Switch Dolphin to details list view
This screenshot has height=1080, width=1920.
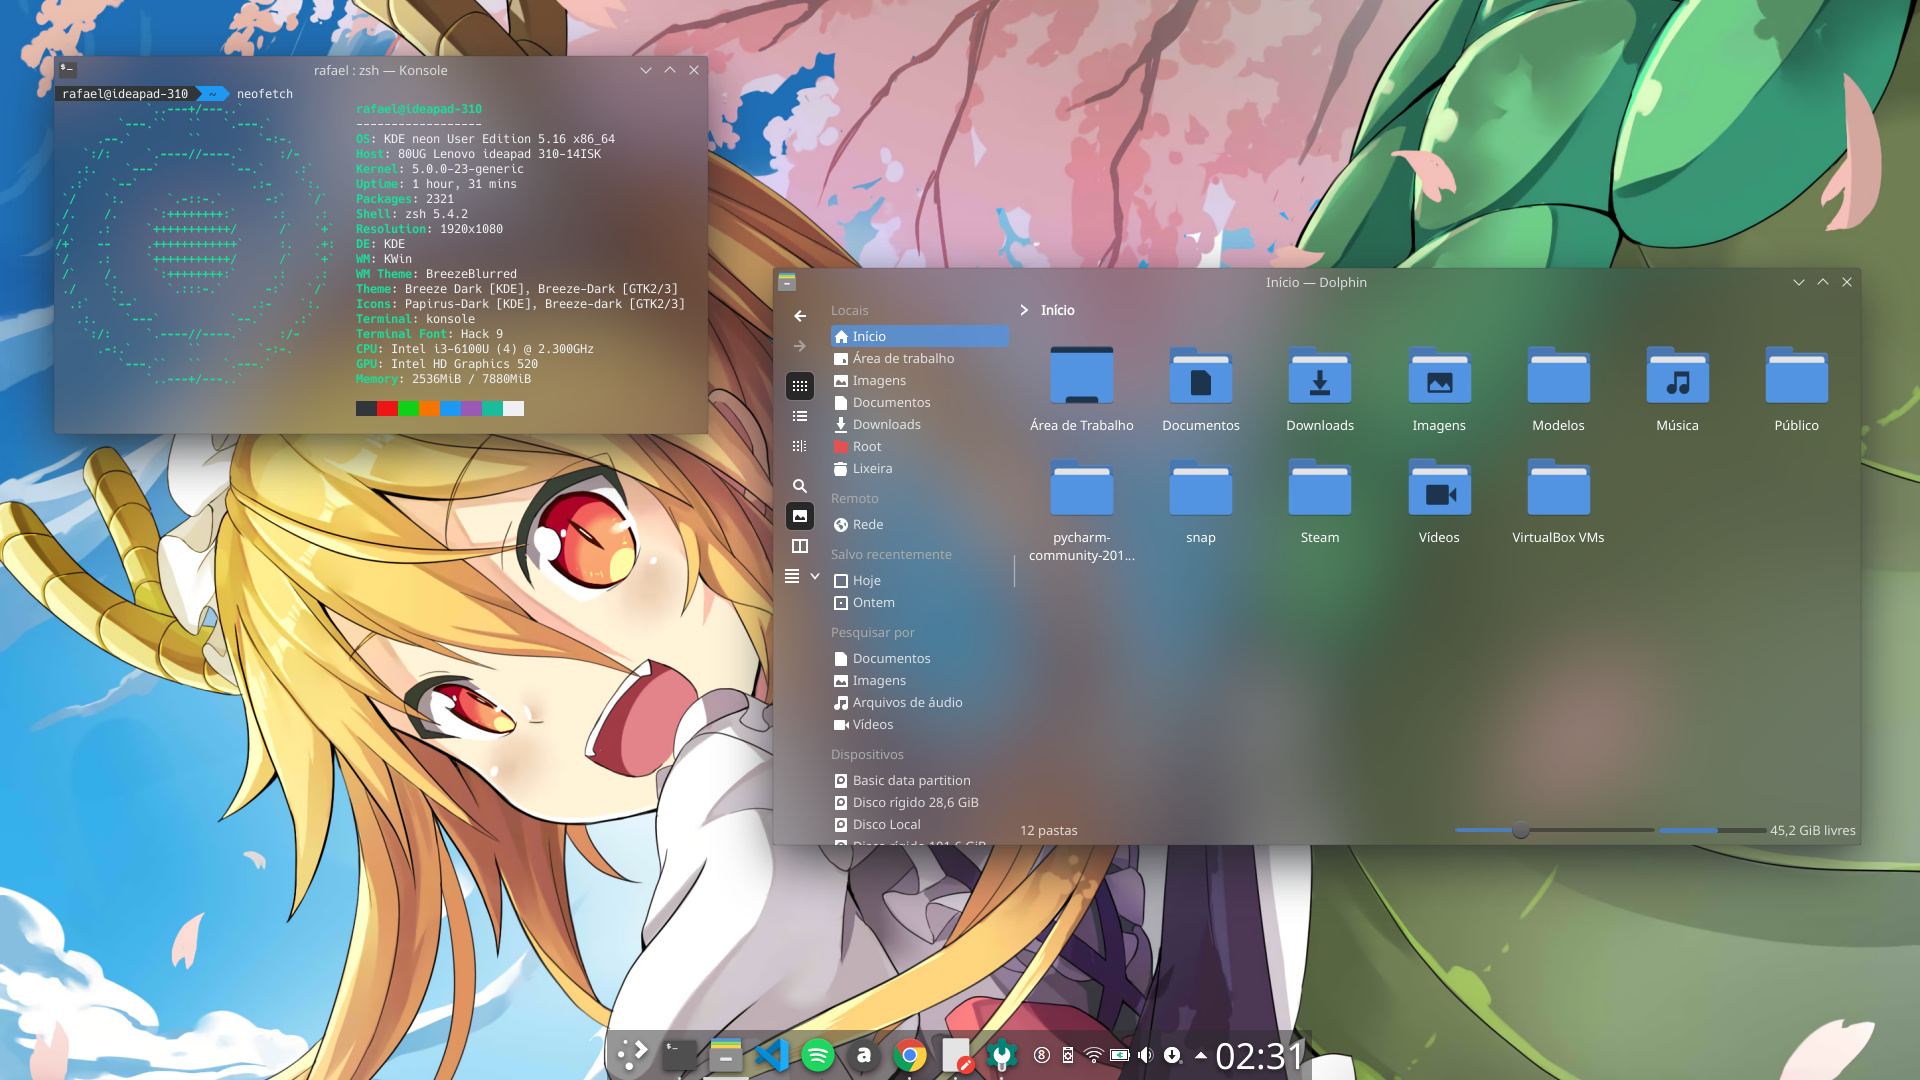(x=800, y=416)
